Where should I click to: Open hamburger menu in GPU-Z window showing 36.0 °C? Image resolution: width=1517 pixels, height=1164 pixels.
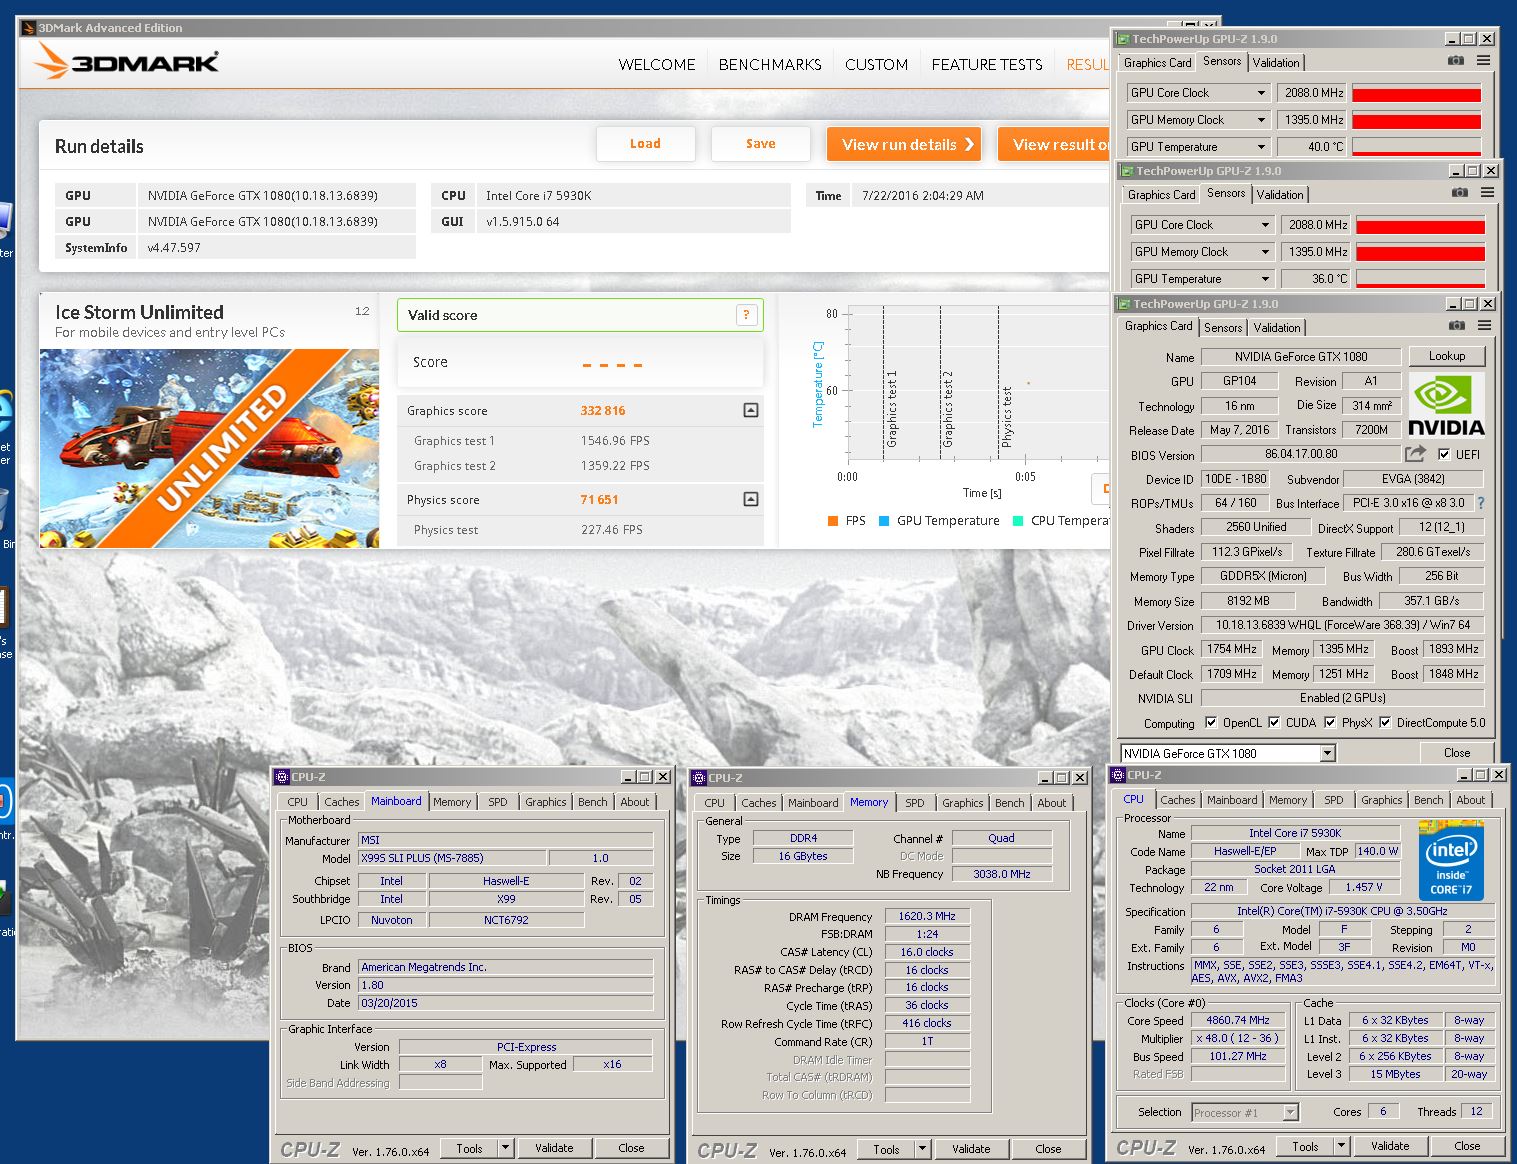(1487, 193)
